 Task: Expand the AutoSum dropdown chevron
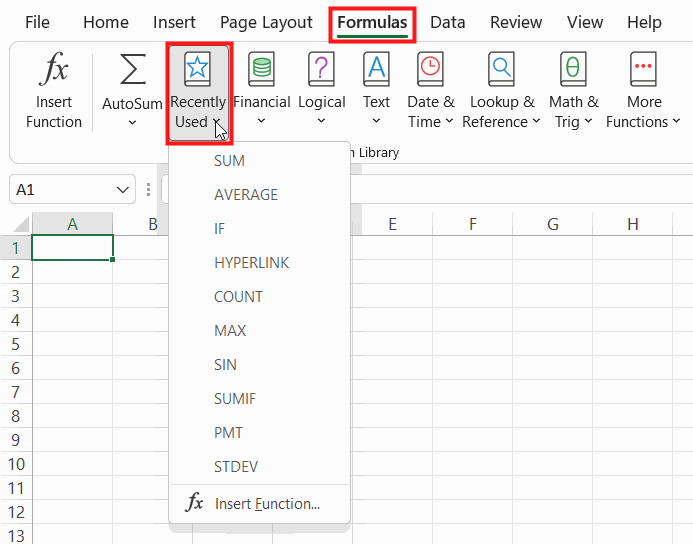[132, 123]
